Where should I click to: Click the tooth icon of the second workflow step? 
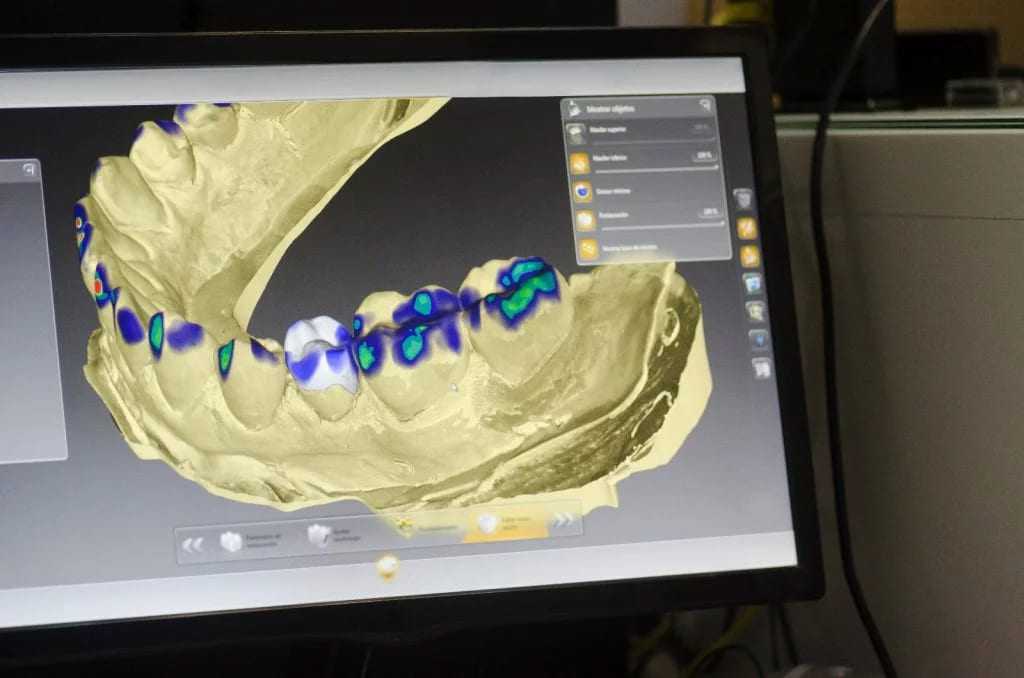(318, 536)
